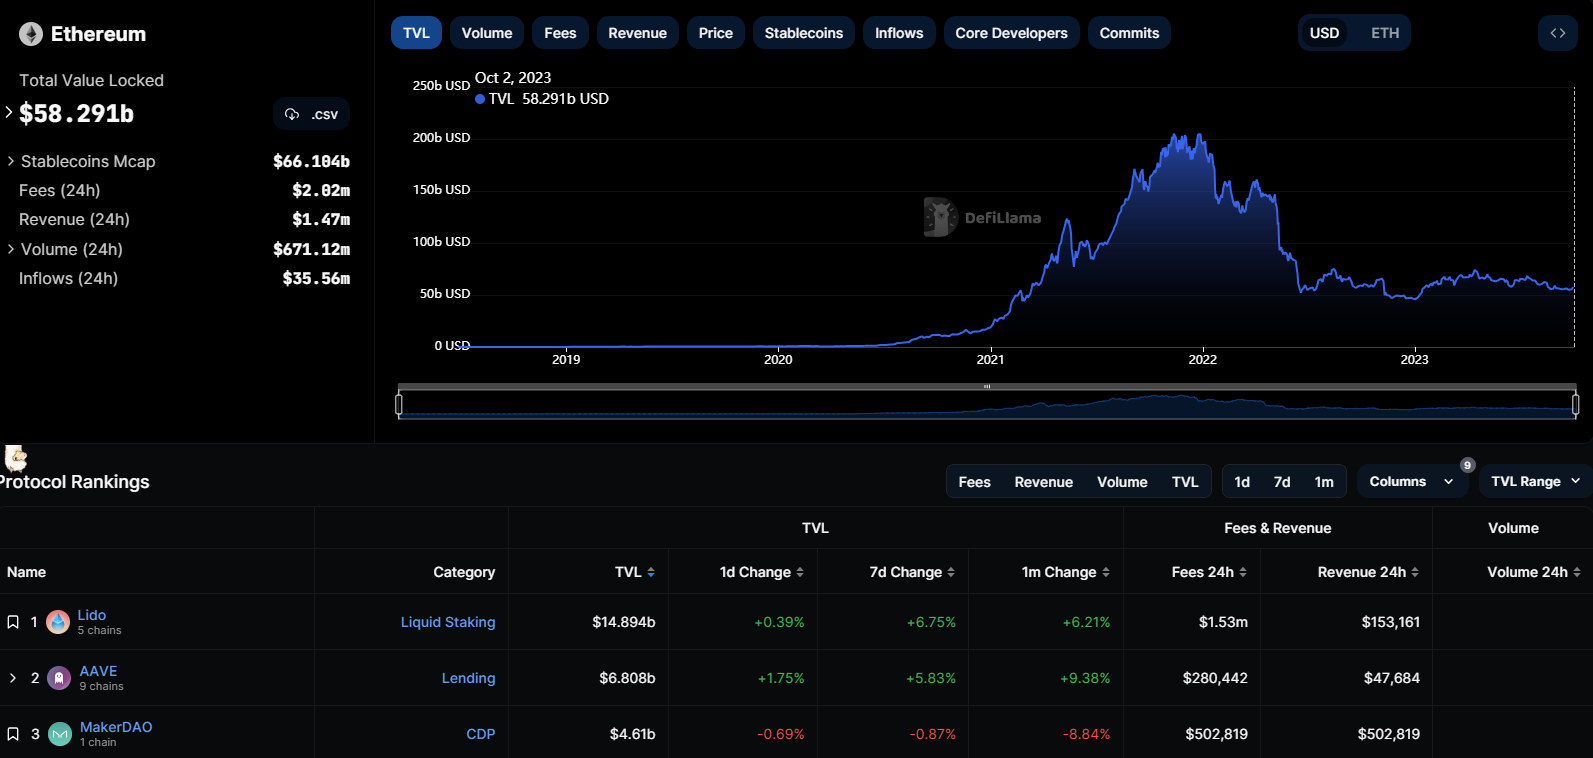Open the Lending category link

point(468,678)
